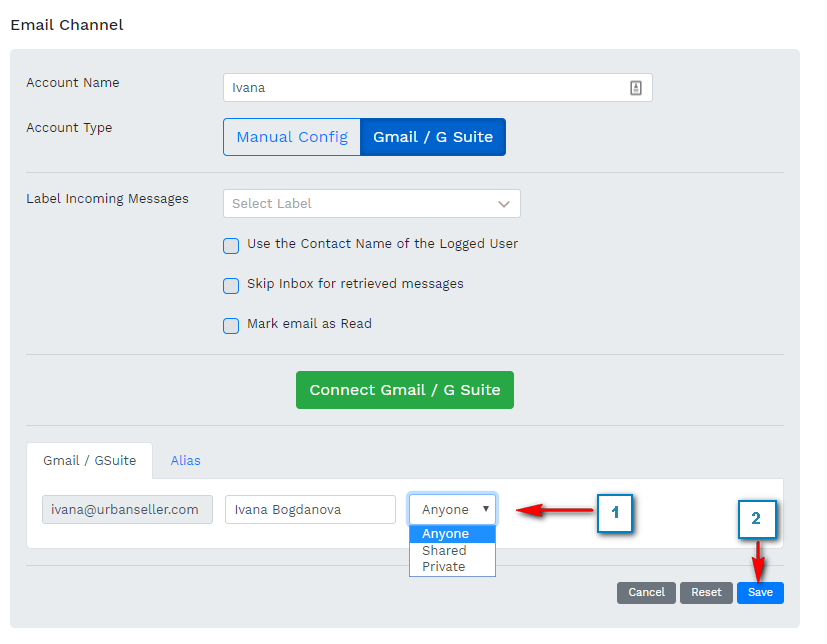Open the Alias tab
This screenshot has height=644, width=827.
pyautogui.click(x=185, y=461)
